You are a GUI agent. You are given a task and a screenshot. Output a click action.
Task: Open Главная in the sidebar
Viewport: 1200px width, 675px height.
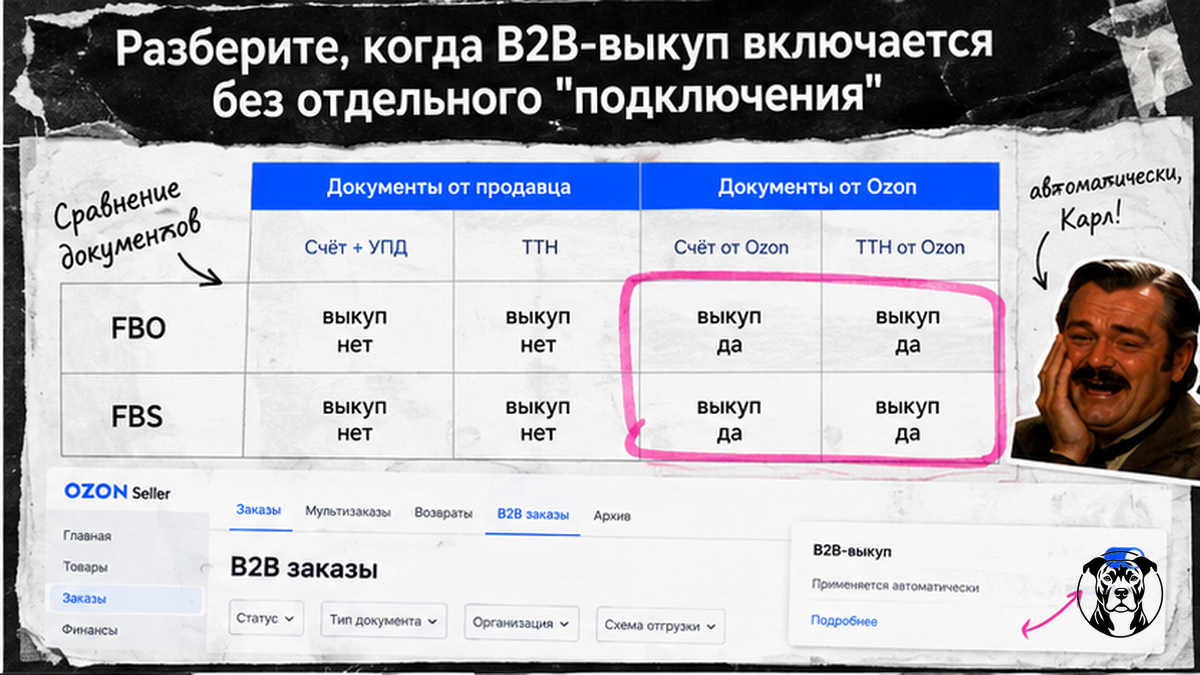(x=87, y=535)
